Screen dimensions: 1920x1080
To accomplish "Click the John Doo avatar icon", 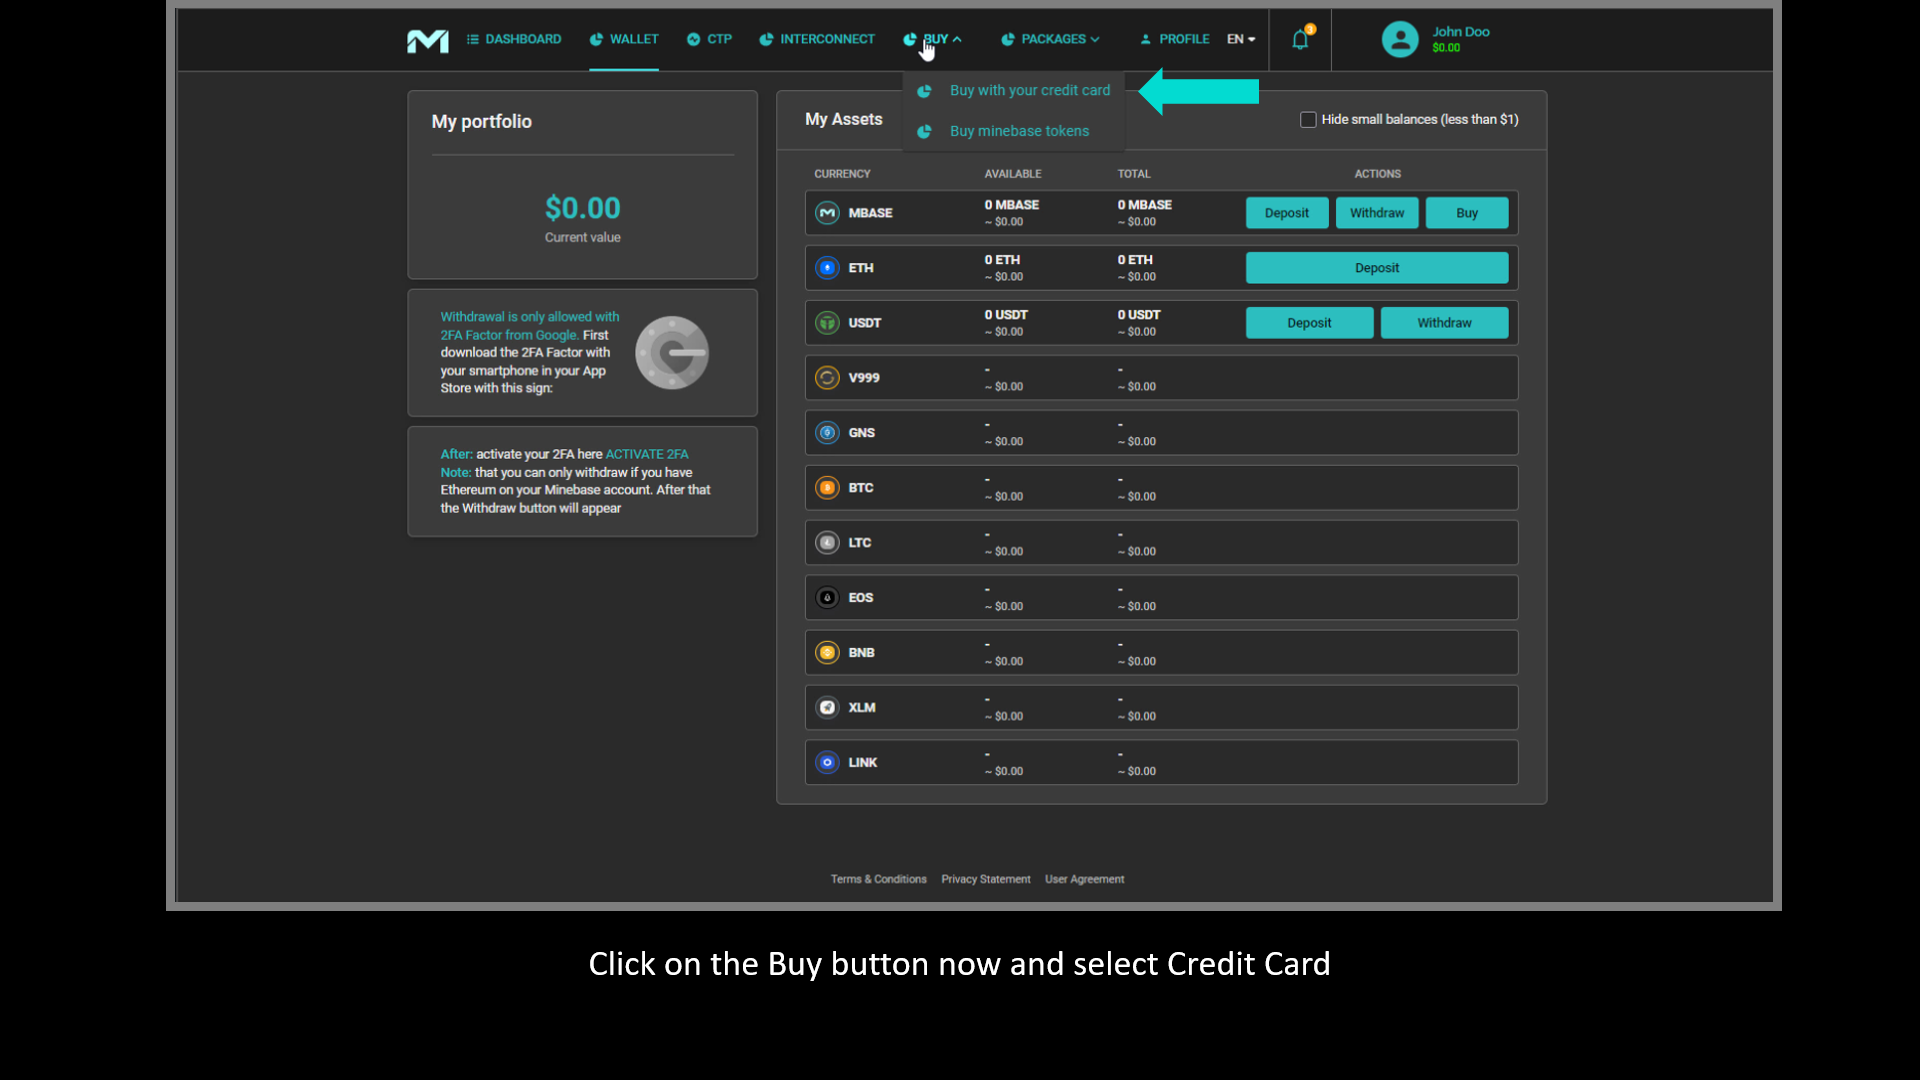I will pos(1399,40).
